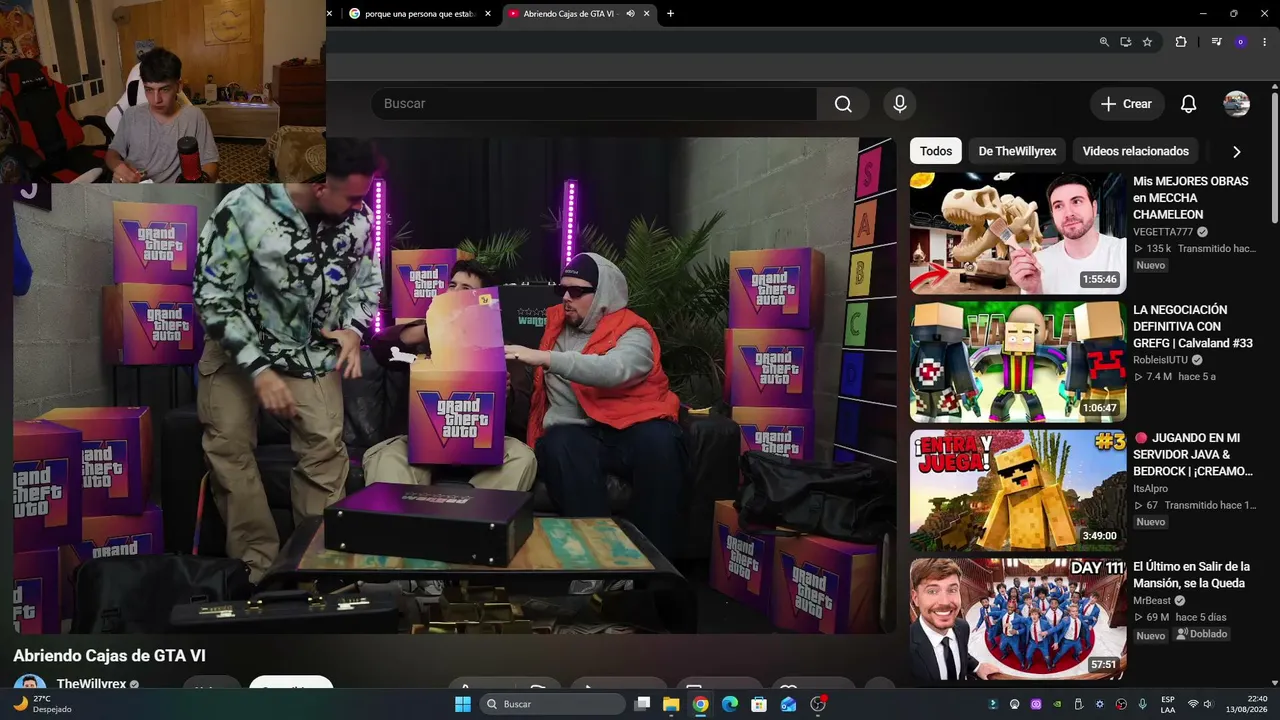
Task: Visit the VEGETTA777 channel
Action: click(x=1163, y=232)
